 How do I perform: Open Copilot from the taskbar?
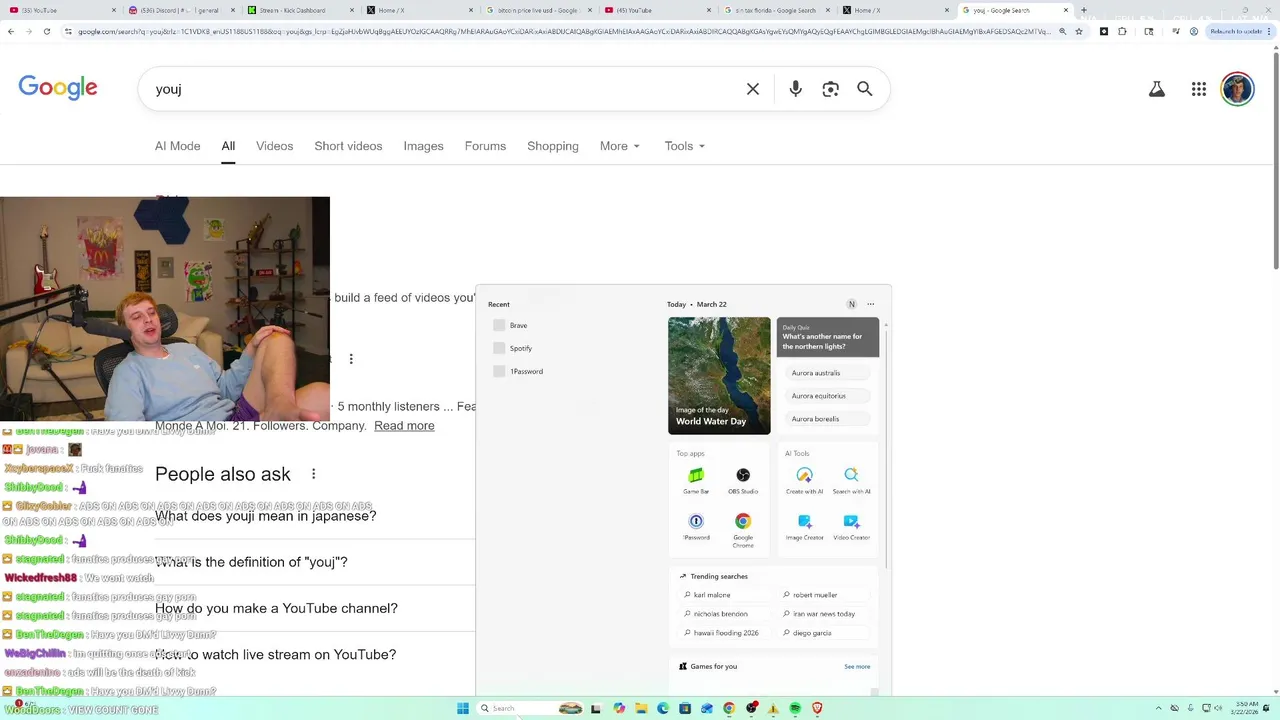[x=619, y=708]
